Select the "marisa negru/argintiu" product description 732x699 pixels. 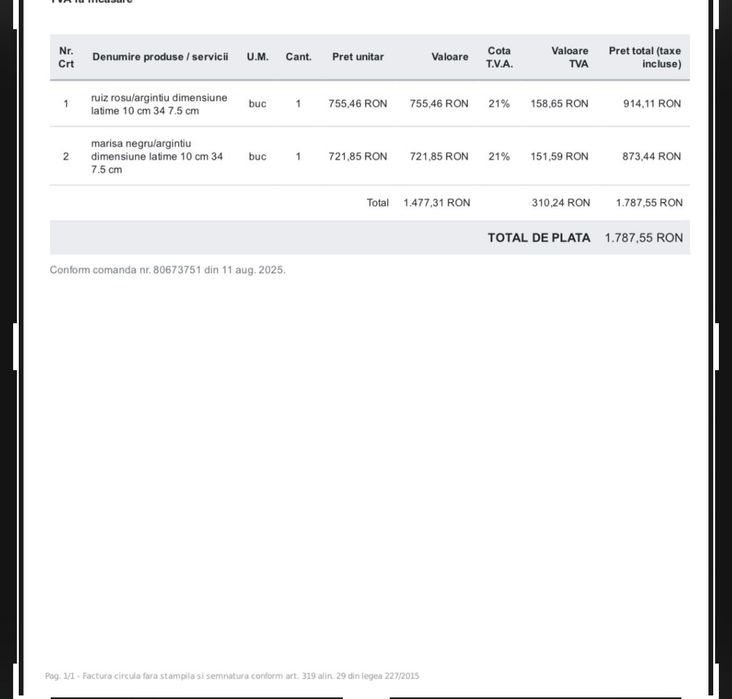pyautogui.click(x=157, y=156)
